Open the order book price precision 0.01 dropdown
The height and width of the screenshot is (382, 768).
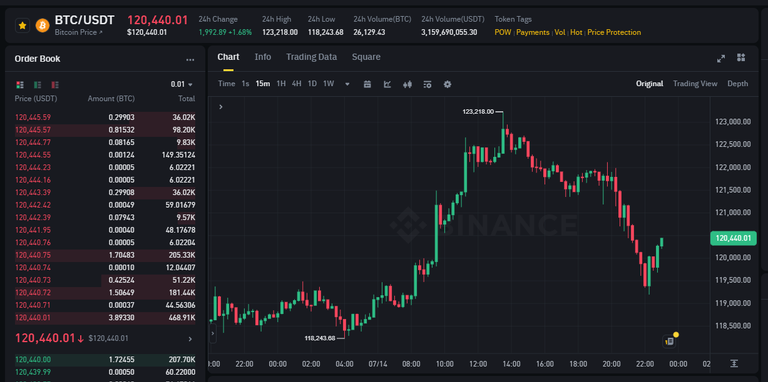point(182,84)
